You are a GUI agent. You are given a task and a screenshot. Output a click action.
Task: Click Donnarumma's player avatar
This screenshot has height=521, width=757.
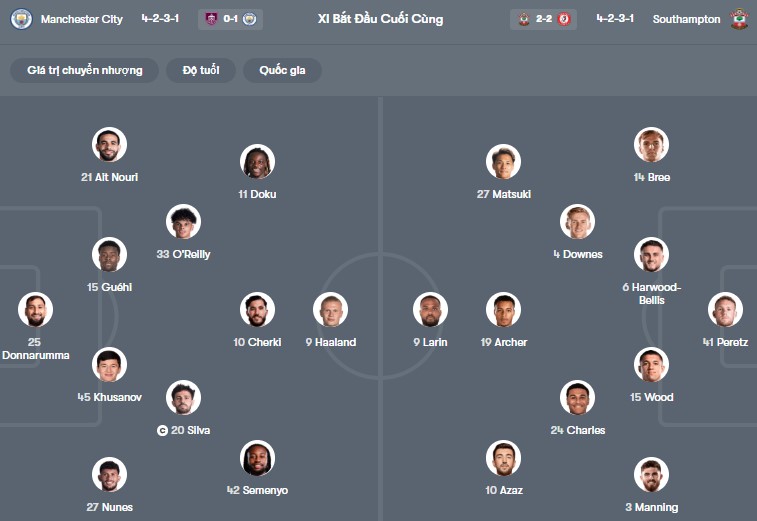click(35, 310)
